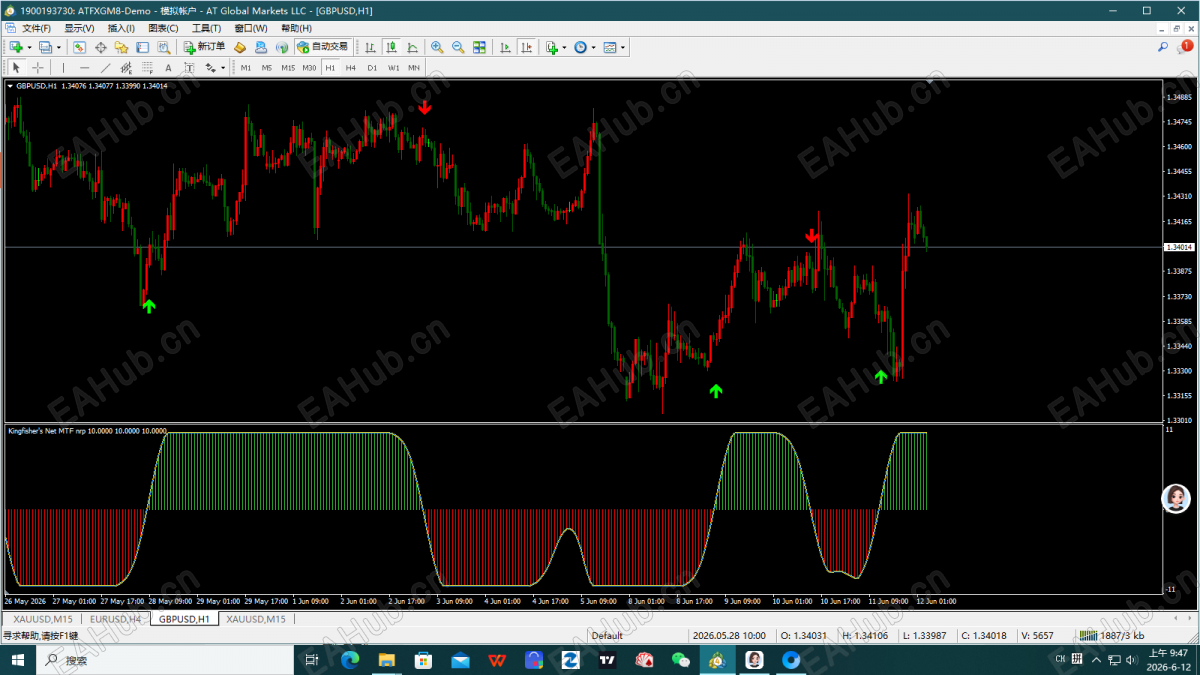This screenshot has height=675, width=1200.
Task: Click the floating avatar icon beside chart
Action: click(1176, 498)
